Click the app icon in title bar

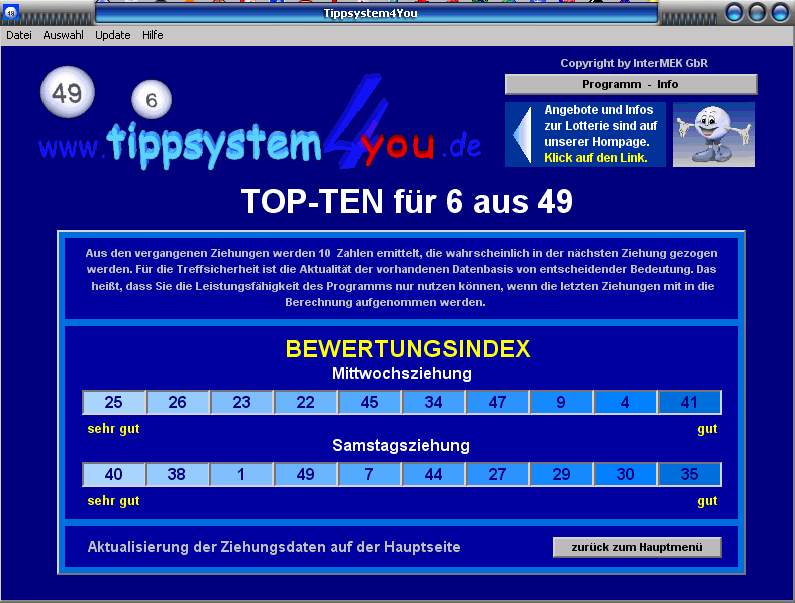tap(11, 12)
